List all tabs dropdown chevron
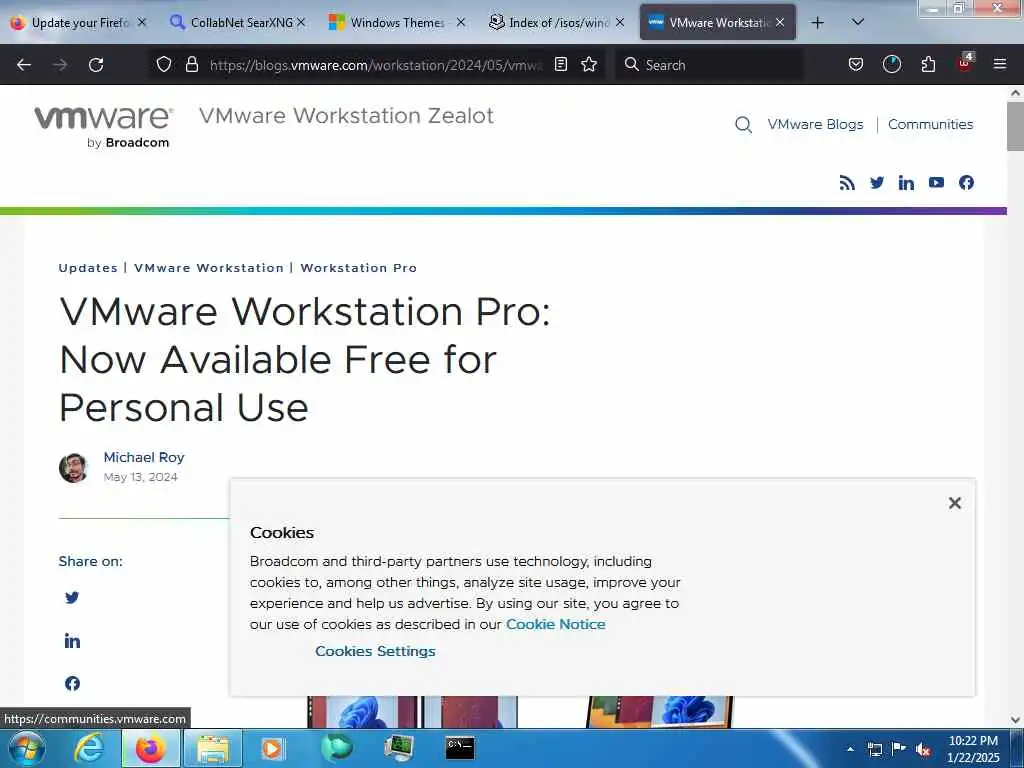1024x768 pixels. 858,22
